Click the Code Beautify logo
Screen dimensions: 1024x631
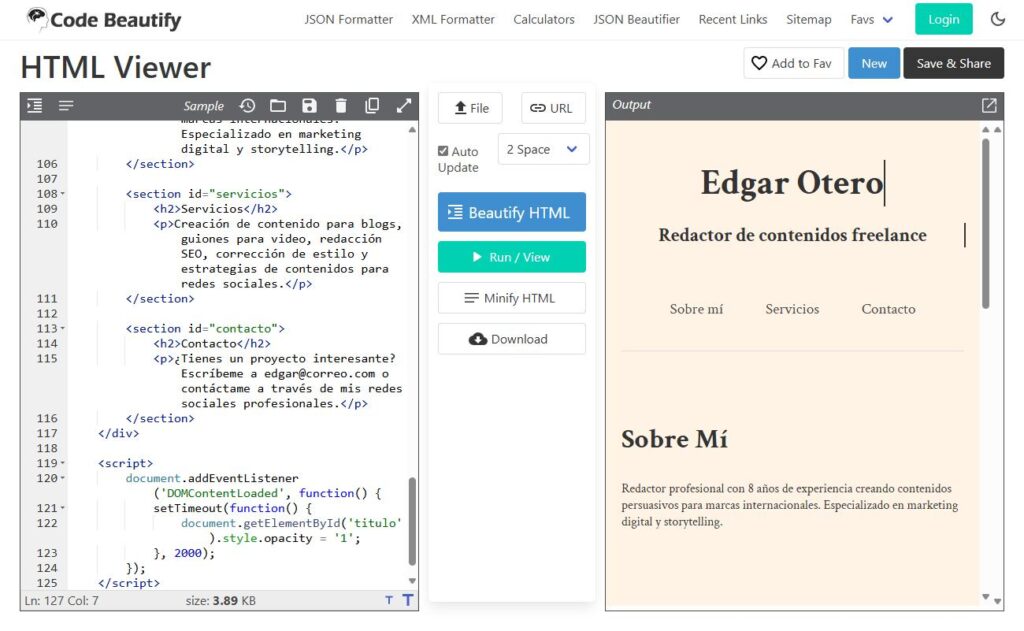(103, 20)
